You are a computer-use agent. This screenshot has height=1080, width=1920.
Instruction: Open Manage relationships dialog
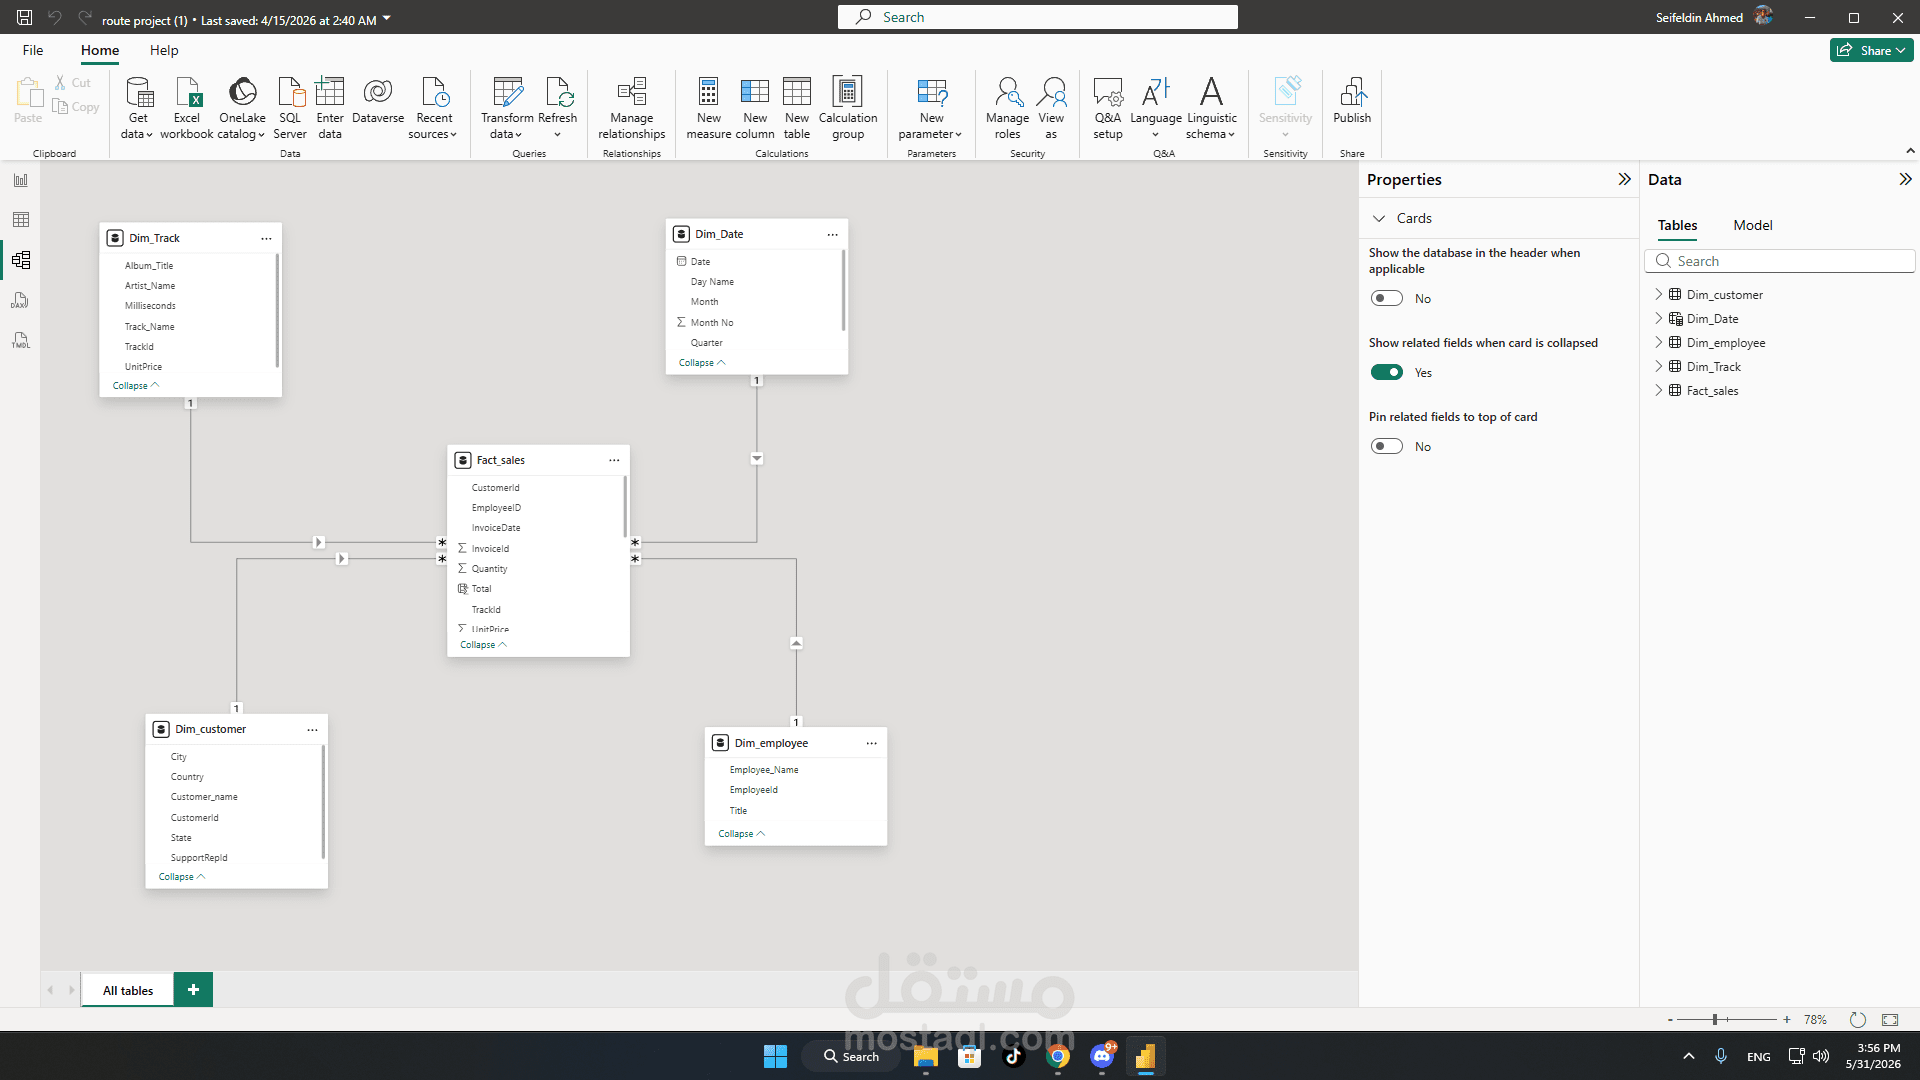632,108
